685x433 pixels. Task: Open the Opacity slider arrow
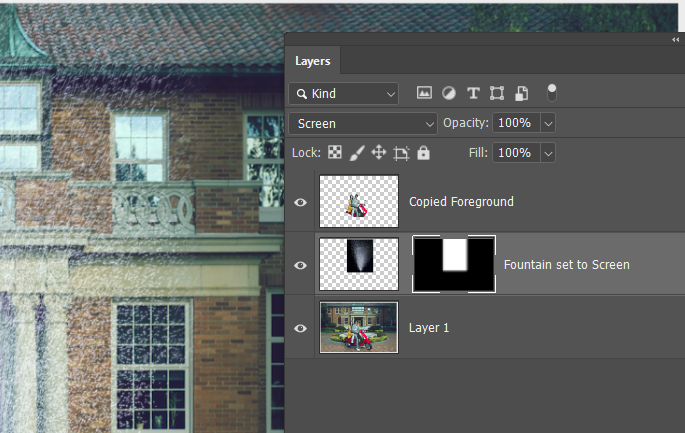548,123
